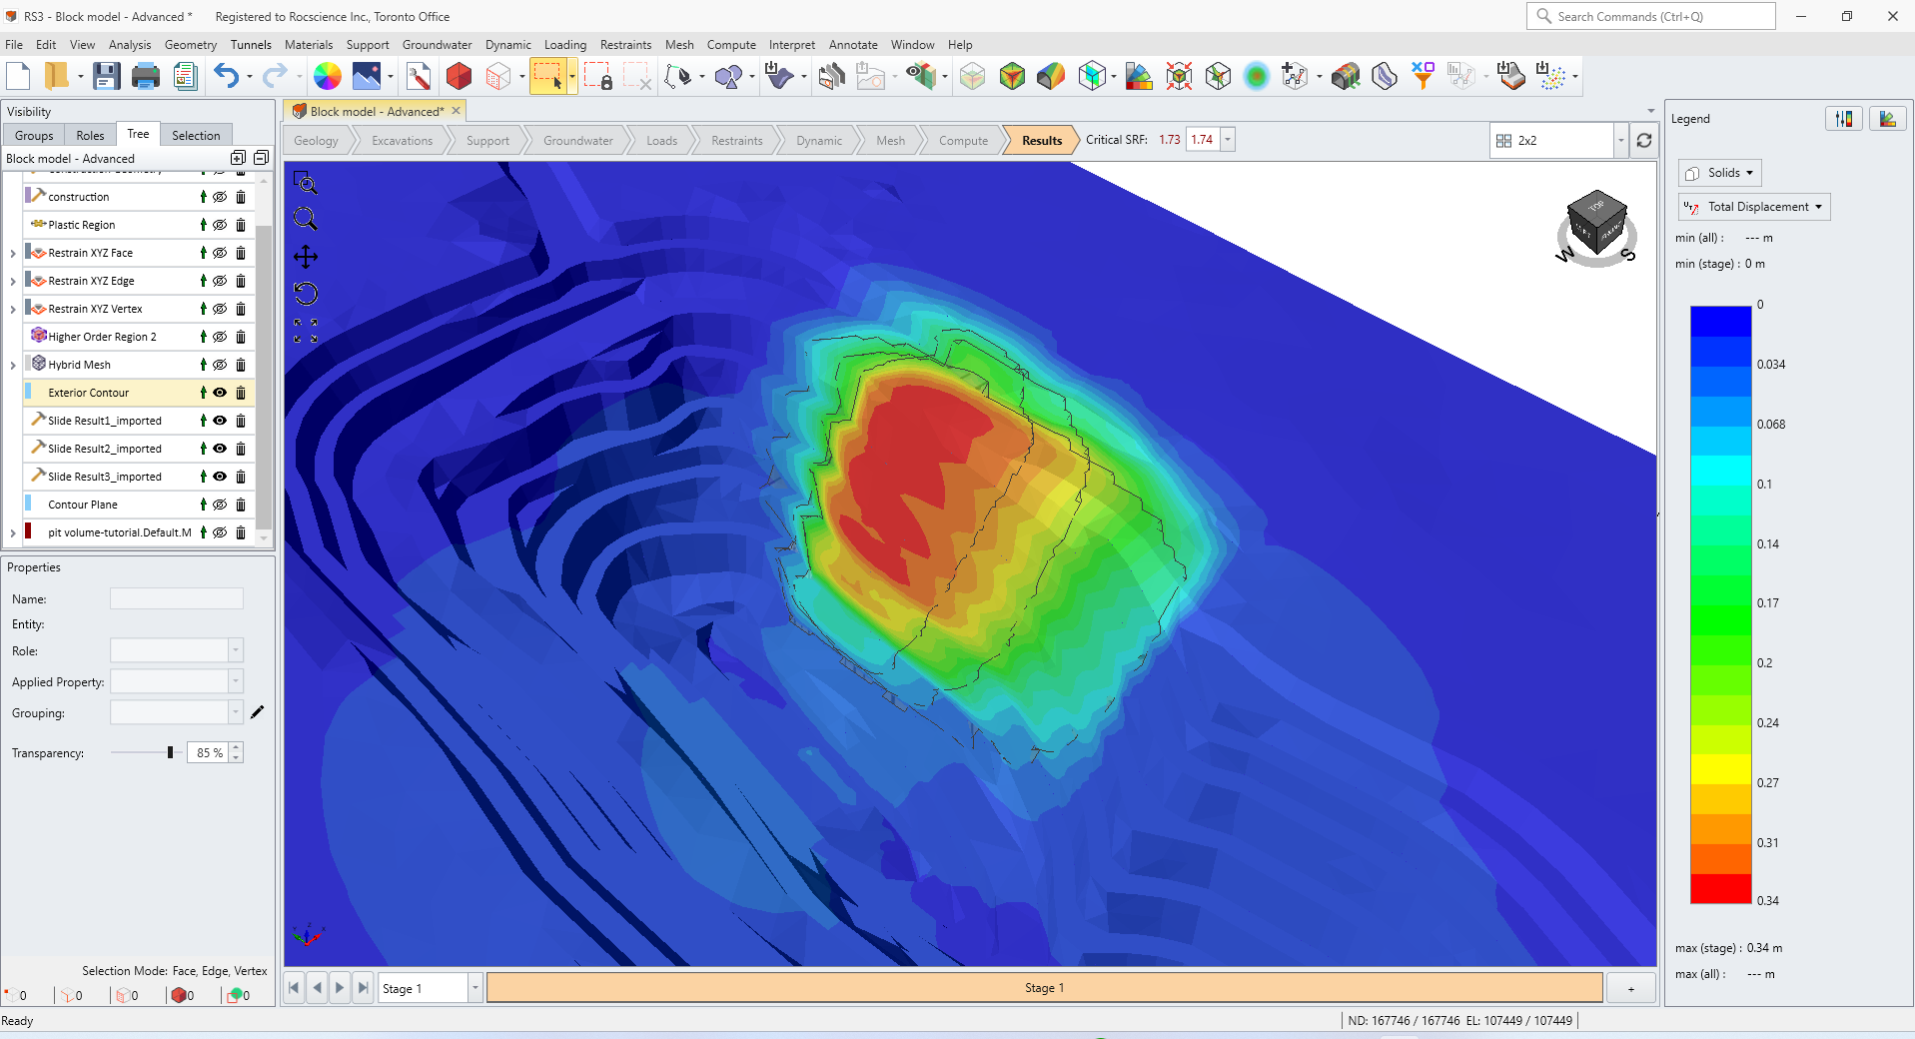Click the magnifier zoom icon in viewport

pos(305,219)
